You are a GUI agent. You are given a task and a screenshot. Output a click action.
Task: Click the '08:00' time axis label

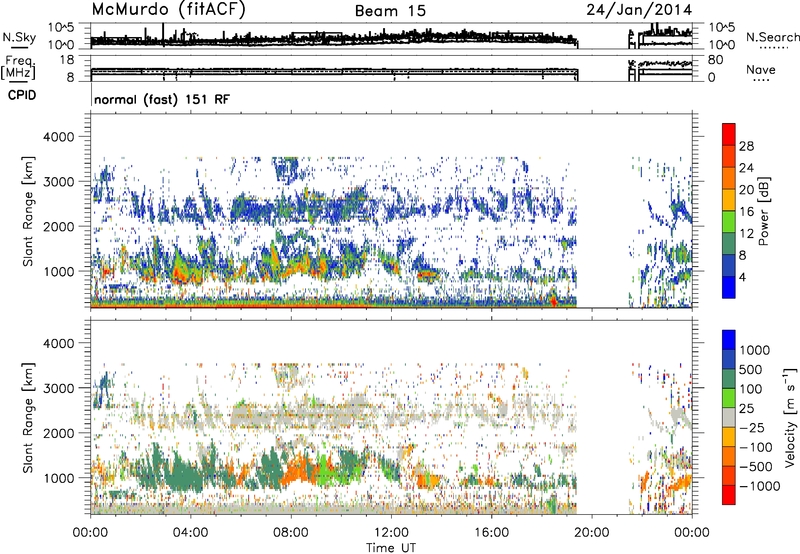[x=291, y=533]
